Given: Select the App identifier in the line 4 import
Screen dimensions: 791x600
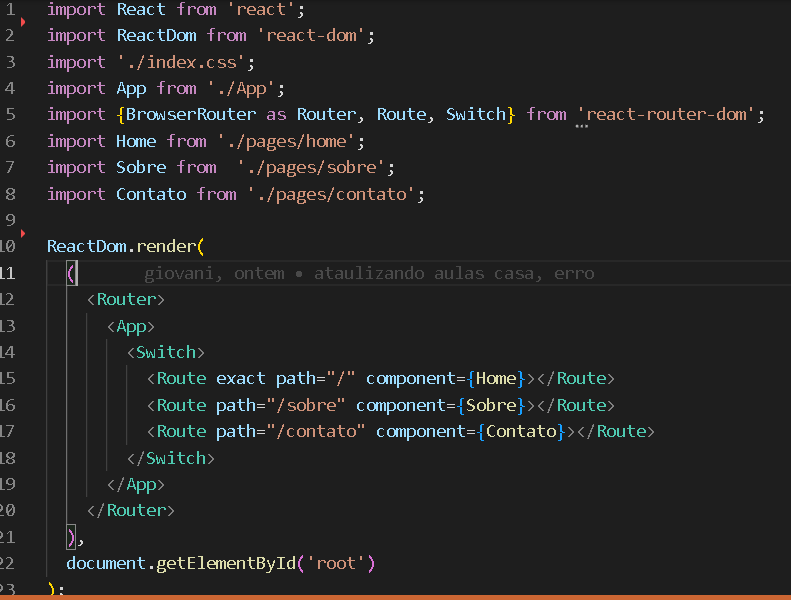Looking at the screenshot, I should click(131, 89).
